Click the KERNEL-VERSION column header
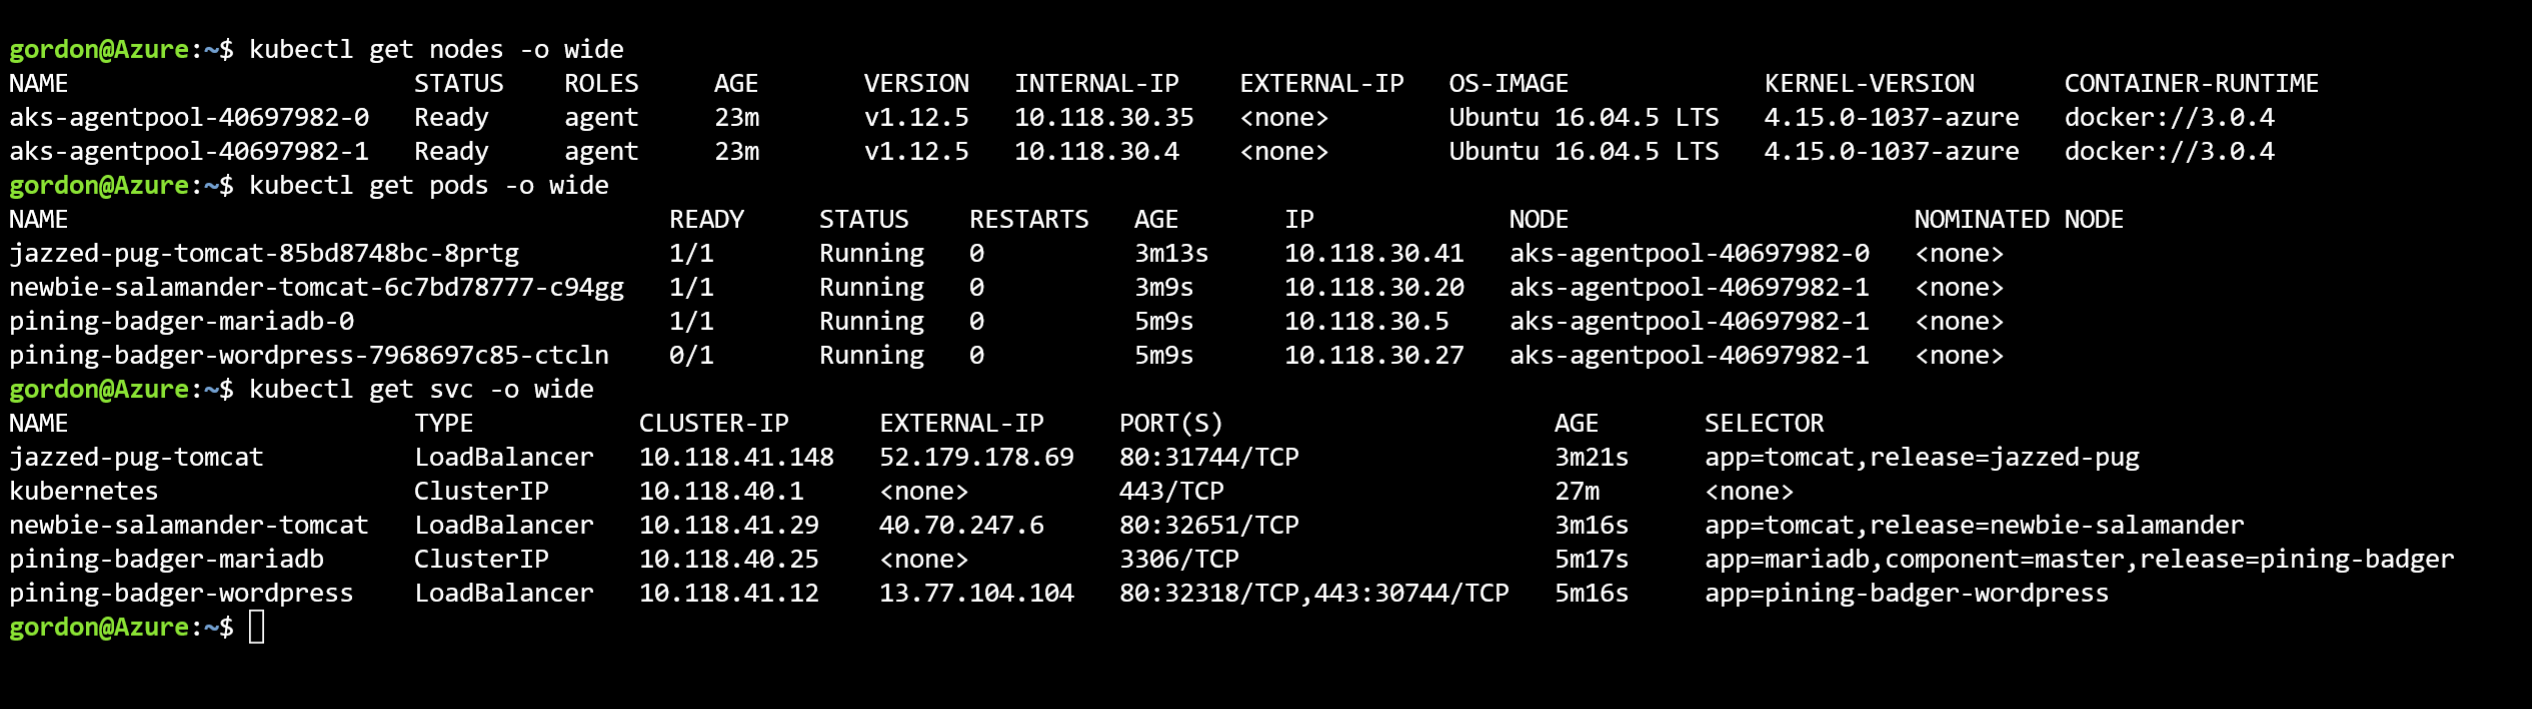 coord(1869,83)
